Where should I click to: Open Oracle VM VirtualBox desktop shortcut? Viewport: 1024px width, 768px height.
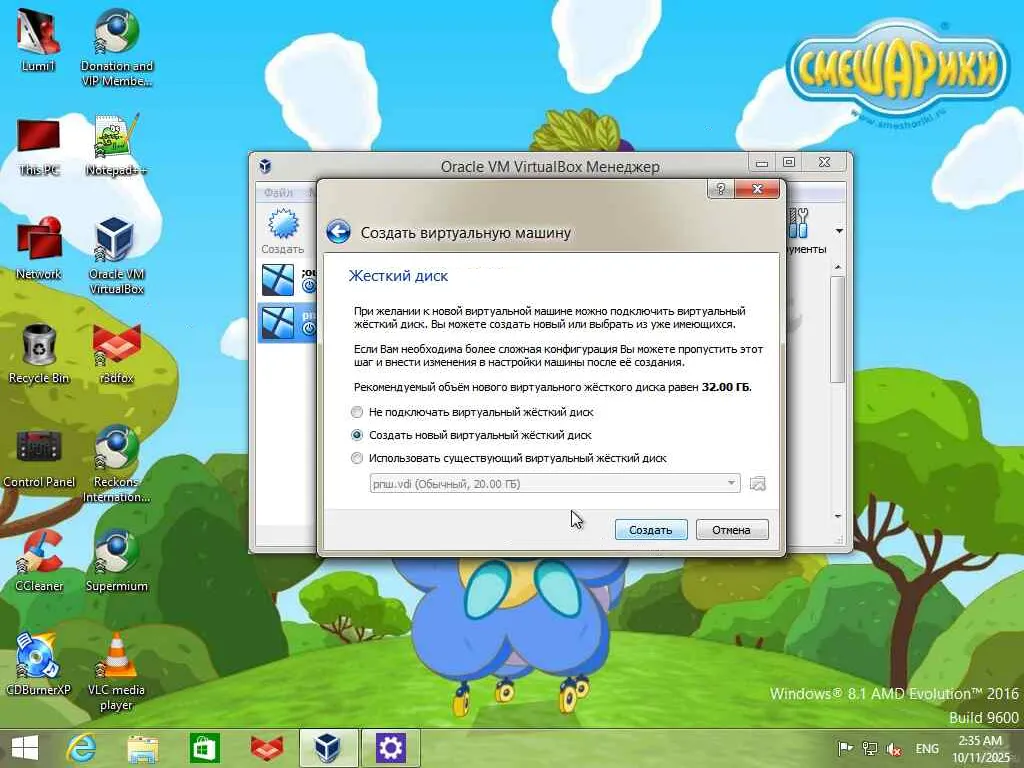pos(116,256)
